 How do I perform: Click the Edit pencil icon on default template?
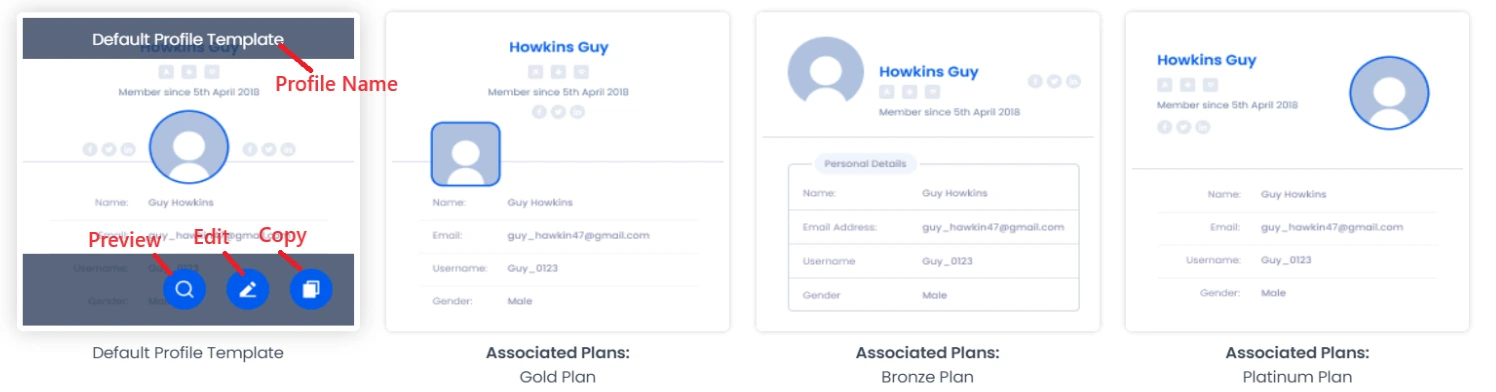click(248, 290)
